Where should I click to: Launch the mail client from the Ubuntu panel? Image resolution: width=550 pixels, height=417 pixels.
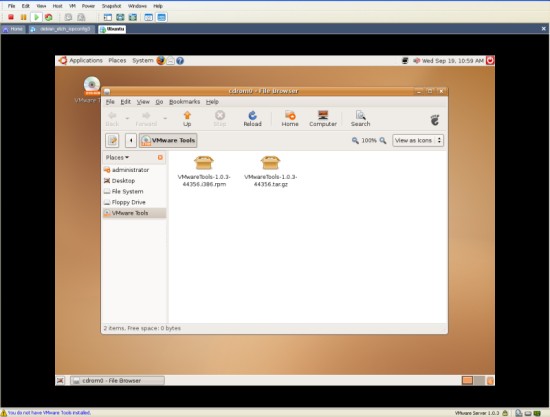pos(170,61)
